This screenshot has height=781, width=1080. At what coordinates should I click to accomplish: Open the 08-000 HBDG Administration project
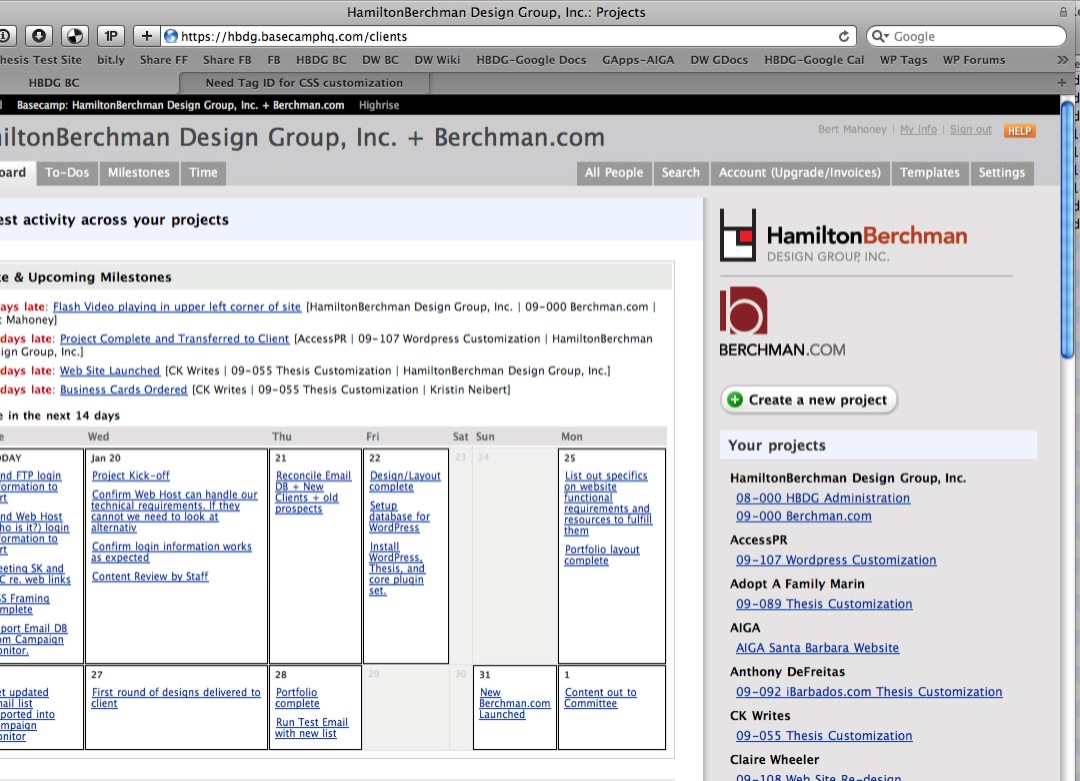click(823, 498)
